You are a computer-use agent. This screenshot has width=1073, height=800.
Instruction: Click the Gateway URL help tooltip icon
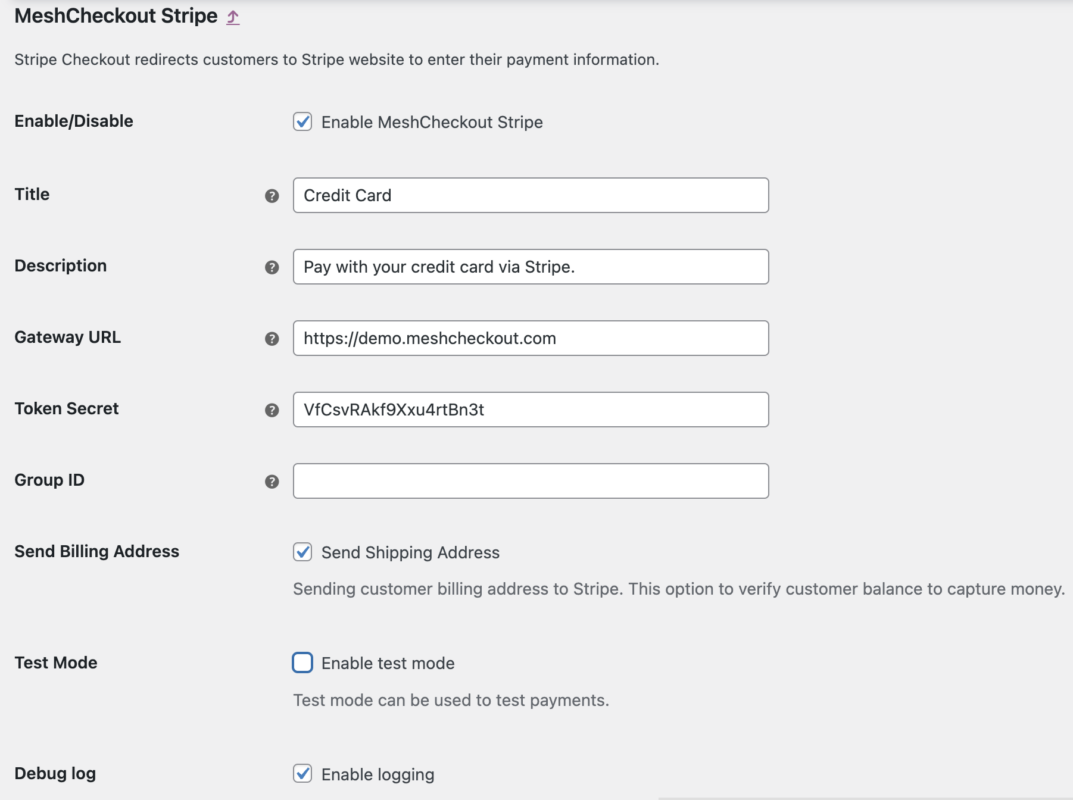(271, 339)
